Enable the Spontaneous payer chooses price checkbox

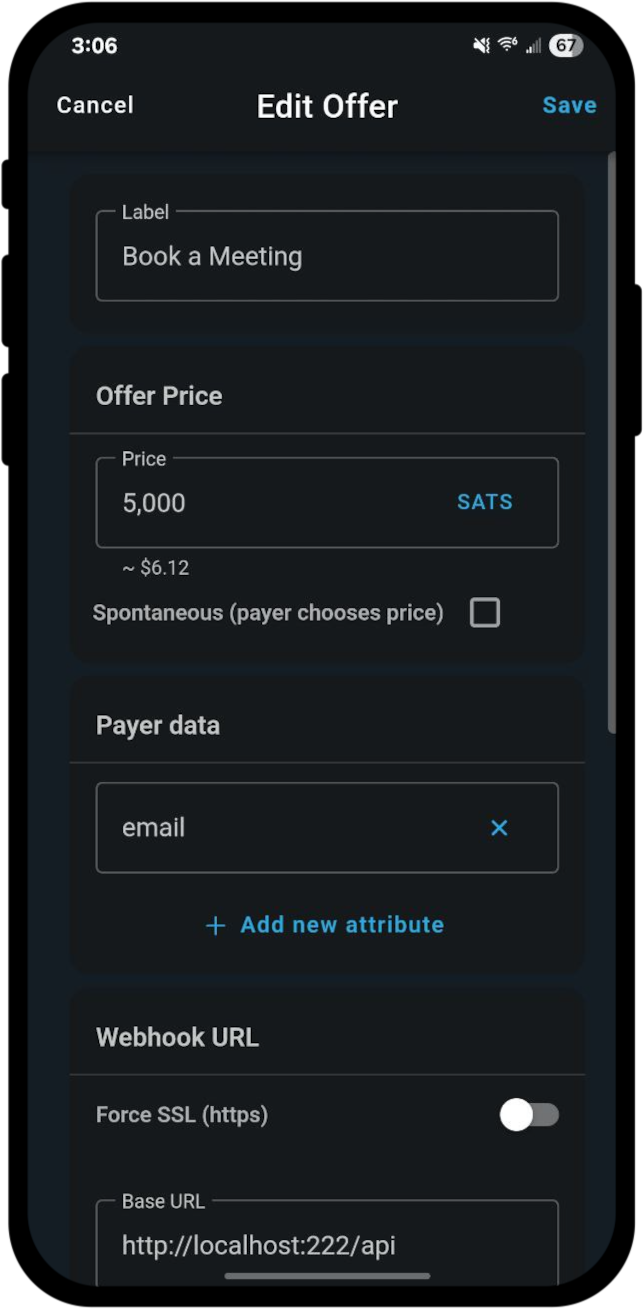pyautogui.click(x=485, y=613)
